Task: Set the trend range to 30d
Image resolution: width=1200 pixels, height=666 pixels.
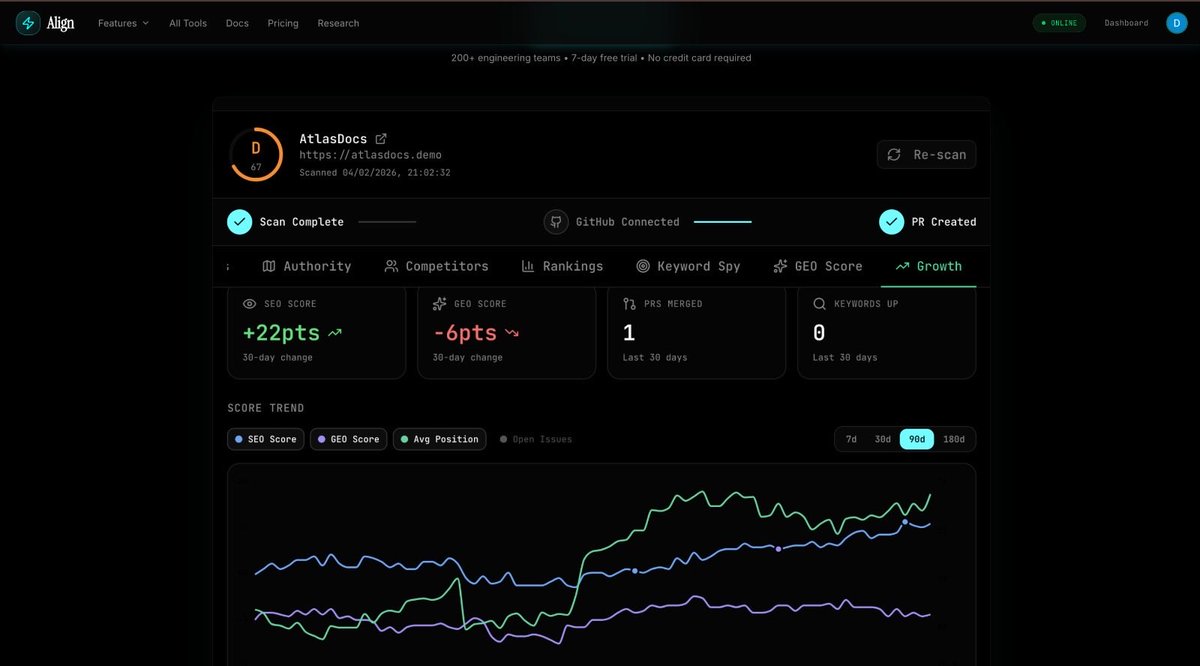Action: click(883, 439)
